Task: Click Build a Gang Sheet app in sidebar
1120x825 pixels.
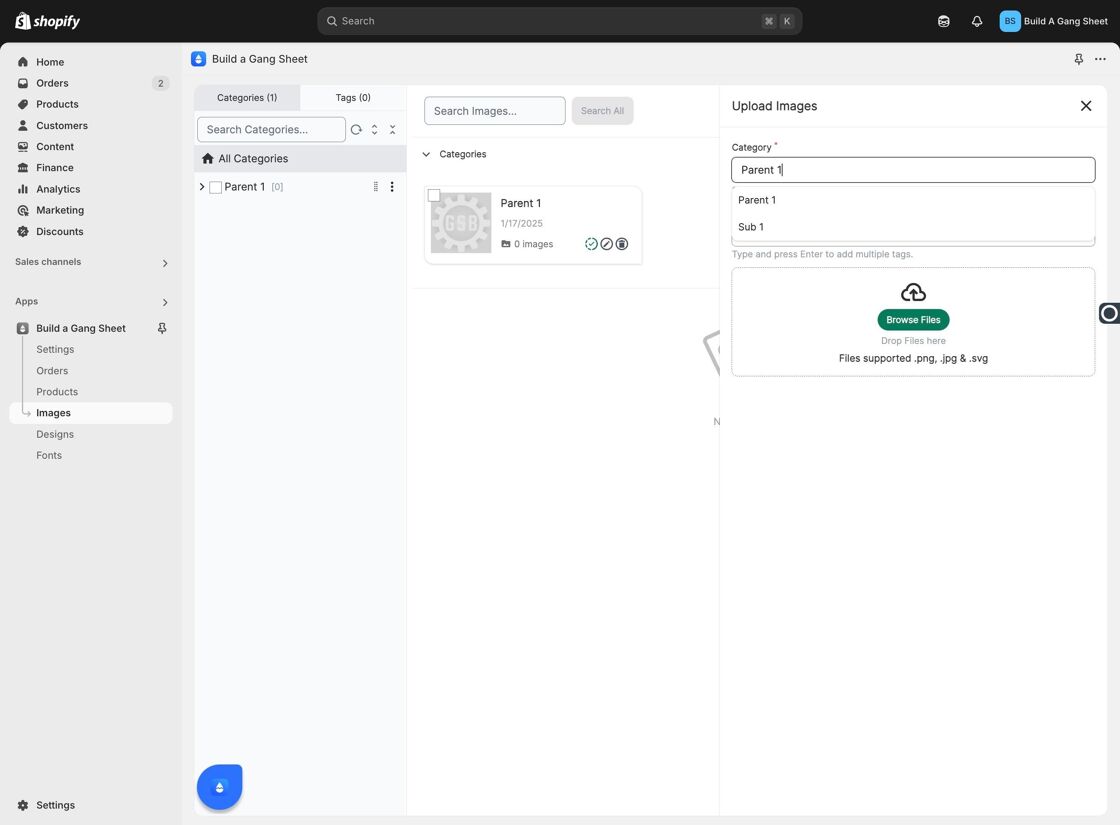Action: click(x=81, y=328)
